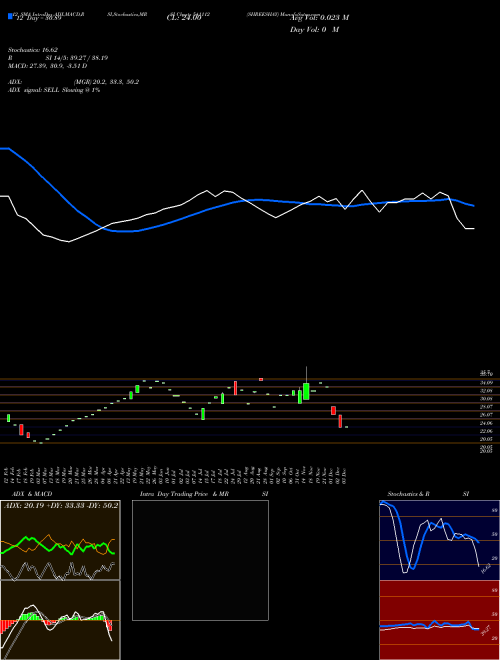Screen dimensions: 500x660
Task: Click the tall green candle with long upper wick
Action: point(306,391)
